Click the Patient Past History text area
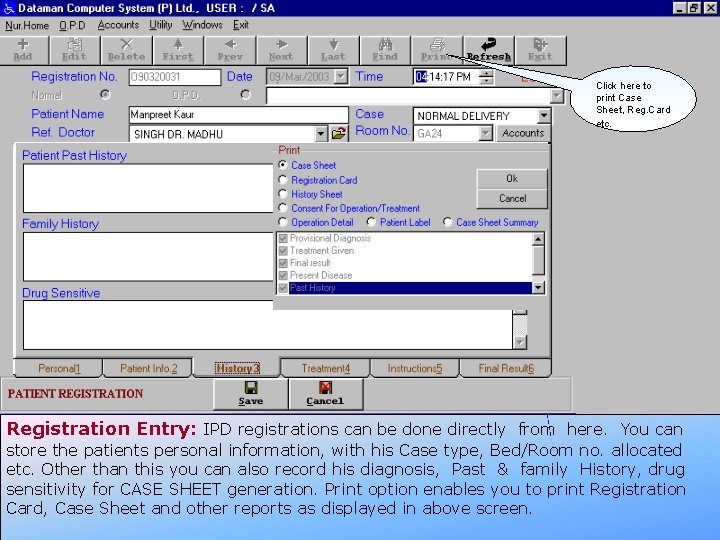The image size is (720, 540). (148, 188)
